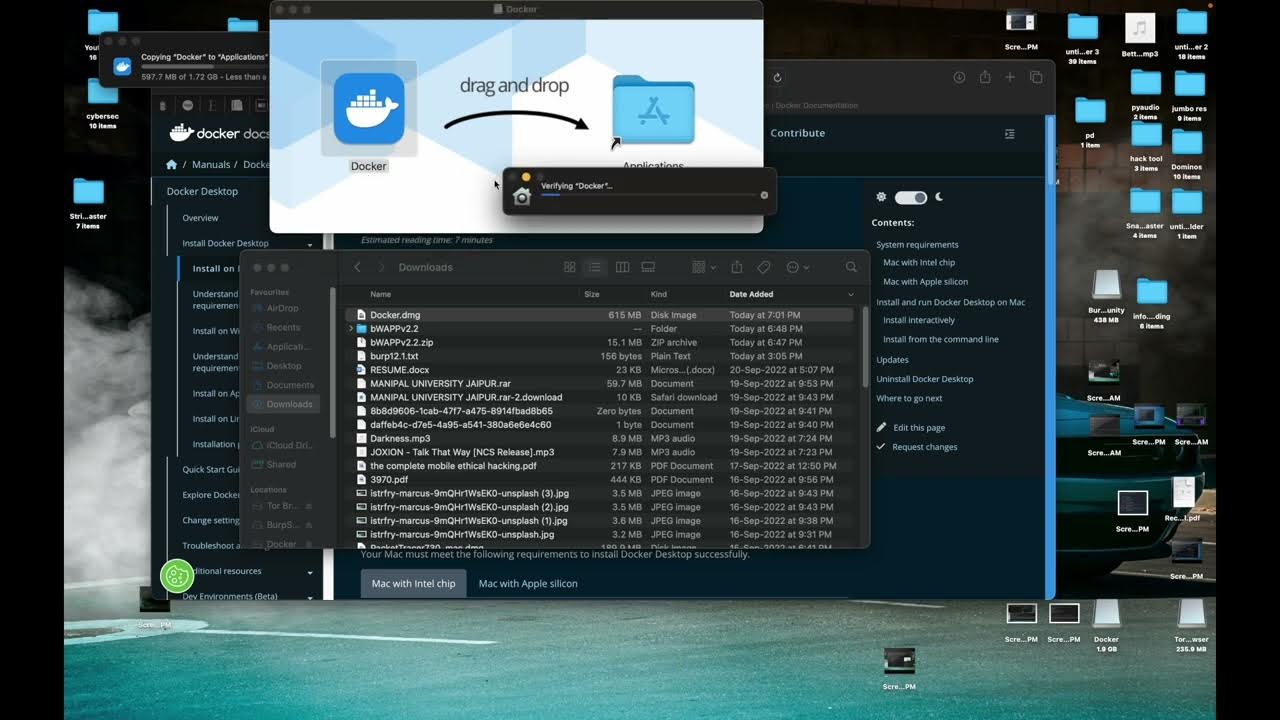Click the Applications folder icon in Docker installer
Viewport: 1280px width, 720px height.
pyautogui.click(x=653, y=110)
